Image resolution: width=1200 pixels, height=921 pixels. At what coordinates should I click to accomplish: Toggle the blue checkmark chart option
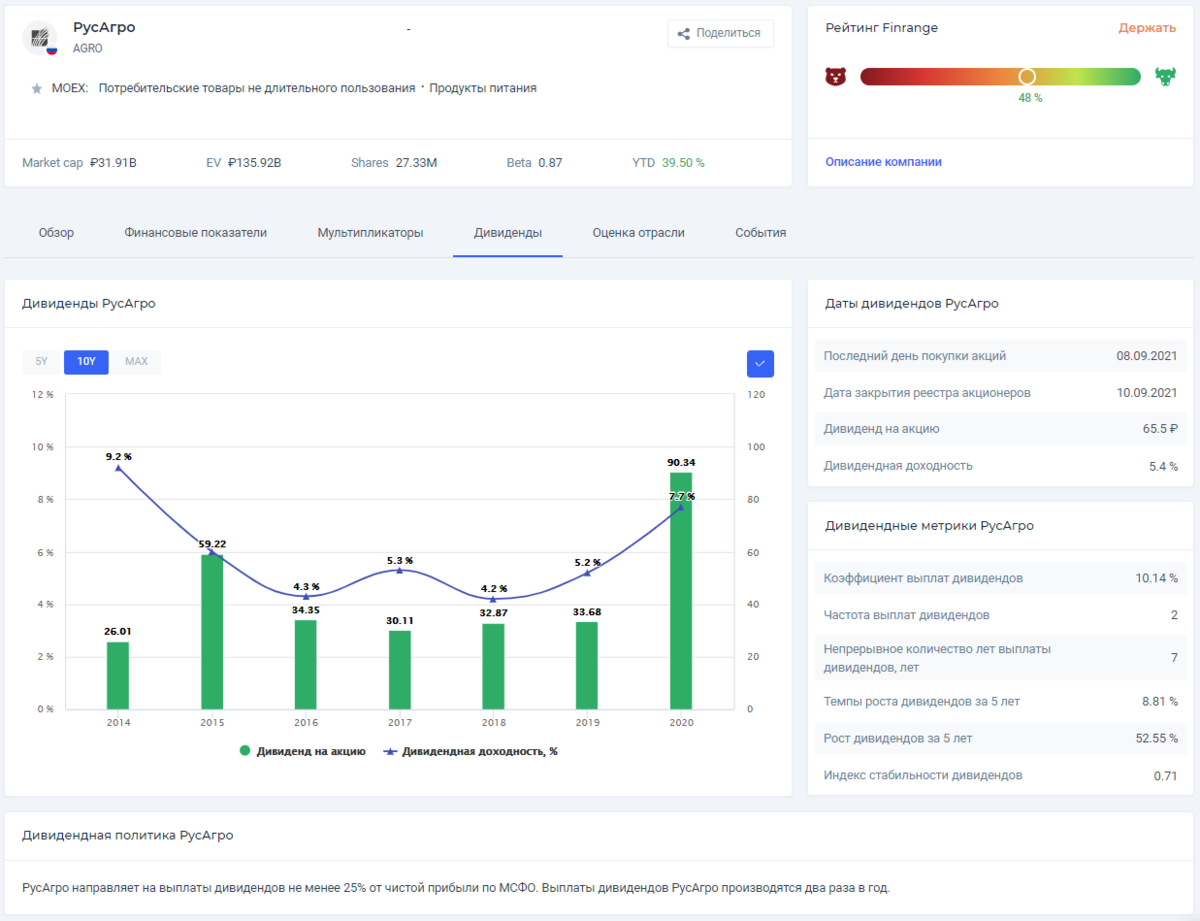[x=760, y=363]
